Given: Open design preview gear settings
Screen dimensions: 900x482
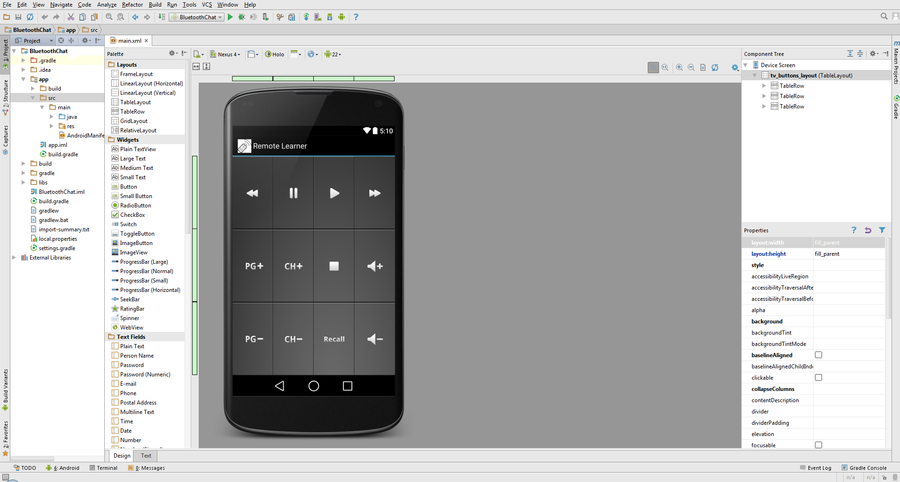Looking at the screenshot, I should point(735,68).
